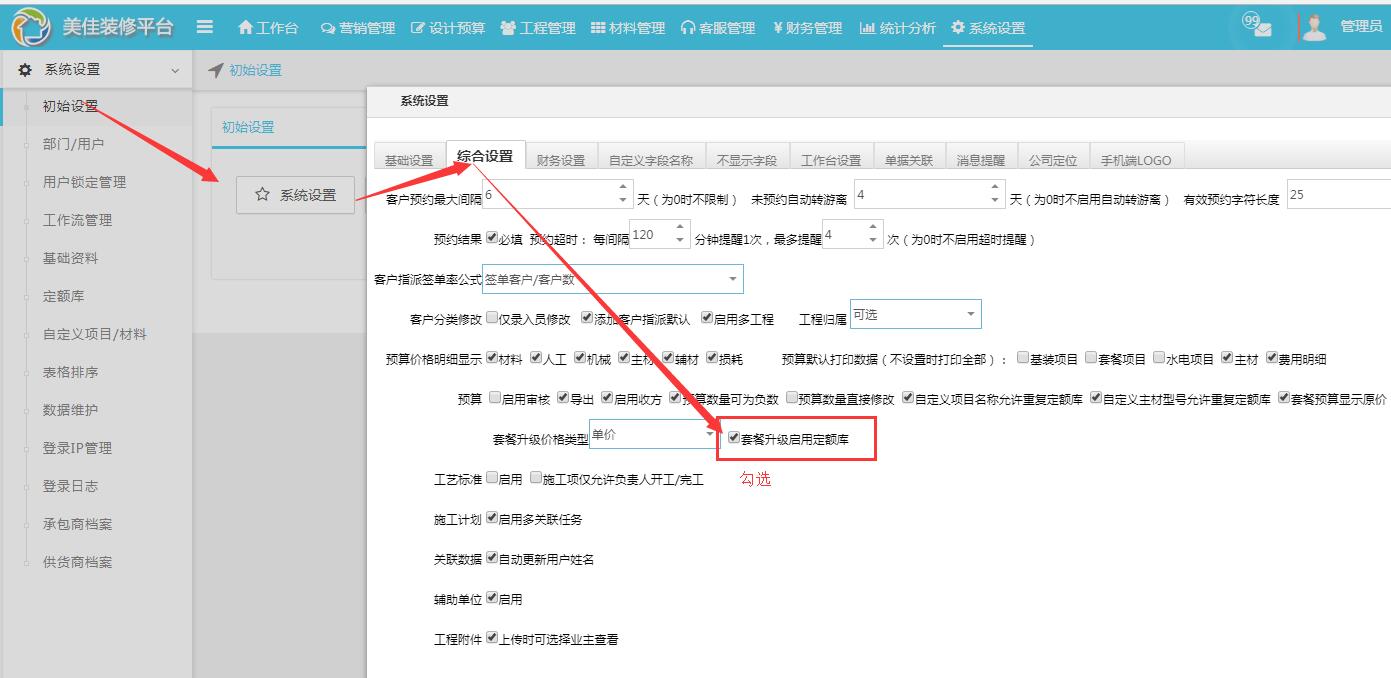Image resolution: width=1391 pixels, height=678 pixels.
Task: Open the 工程管理 menu item
Action: pos(537,29)
